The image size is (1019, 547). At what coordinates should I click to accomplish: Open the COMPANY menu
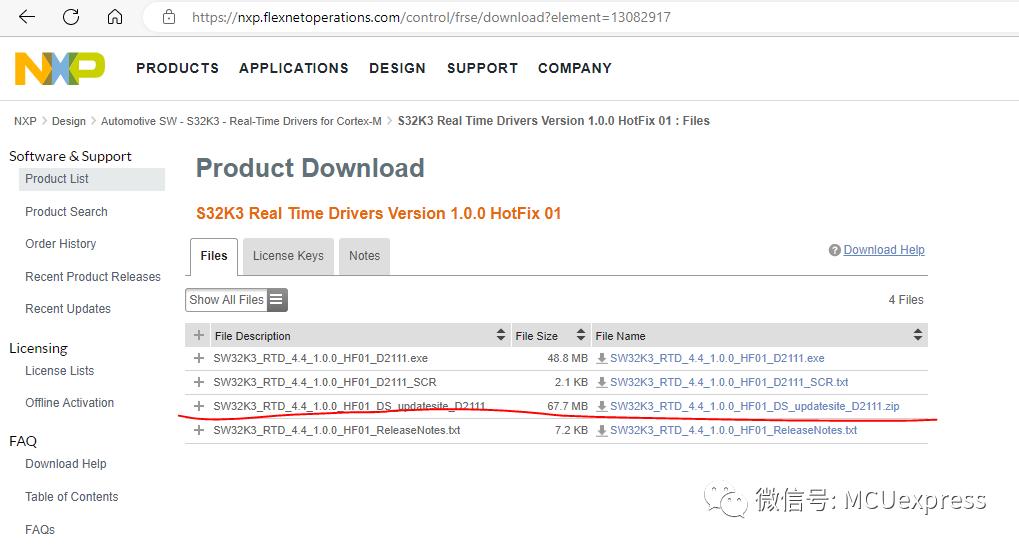(574, 68)
